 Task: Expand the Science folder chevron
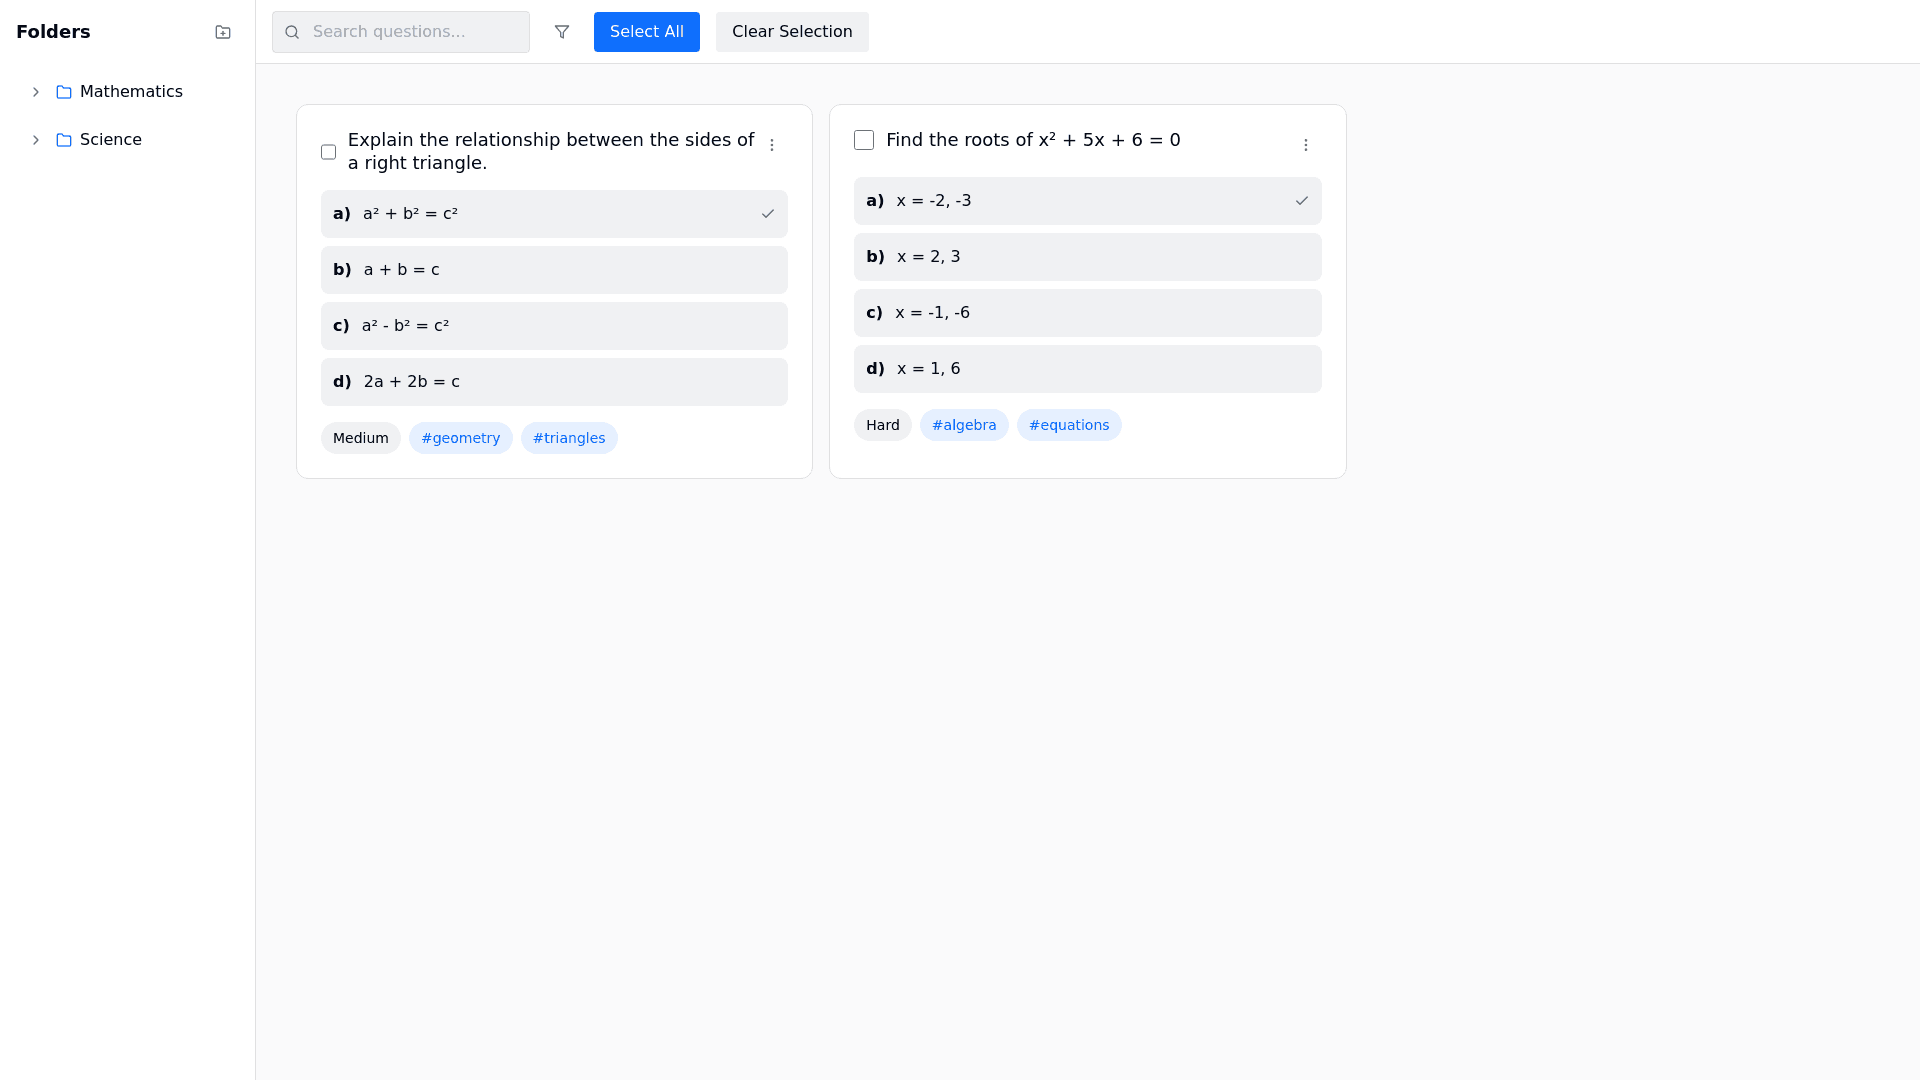pos(36,140)
